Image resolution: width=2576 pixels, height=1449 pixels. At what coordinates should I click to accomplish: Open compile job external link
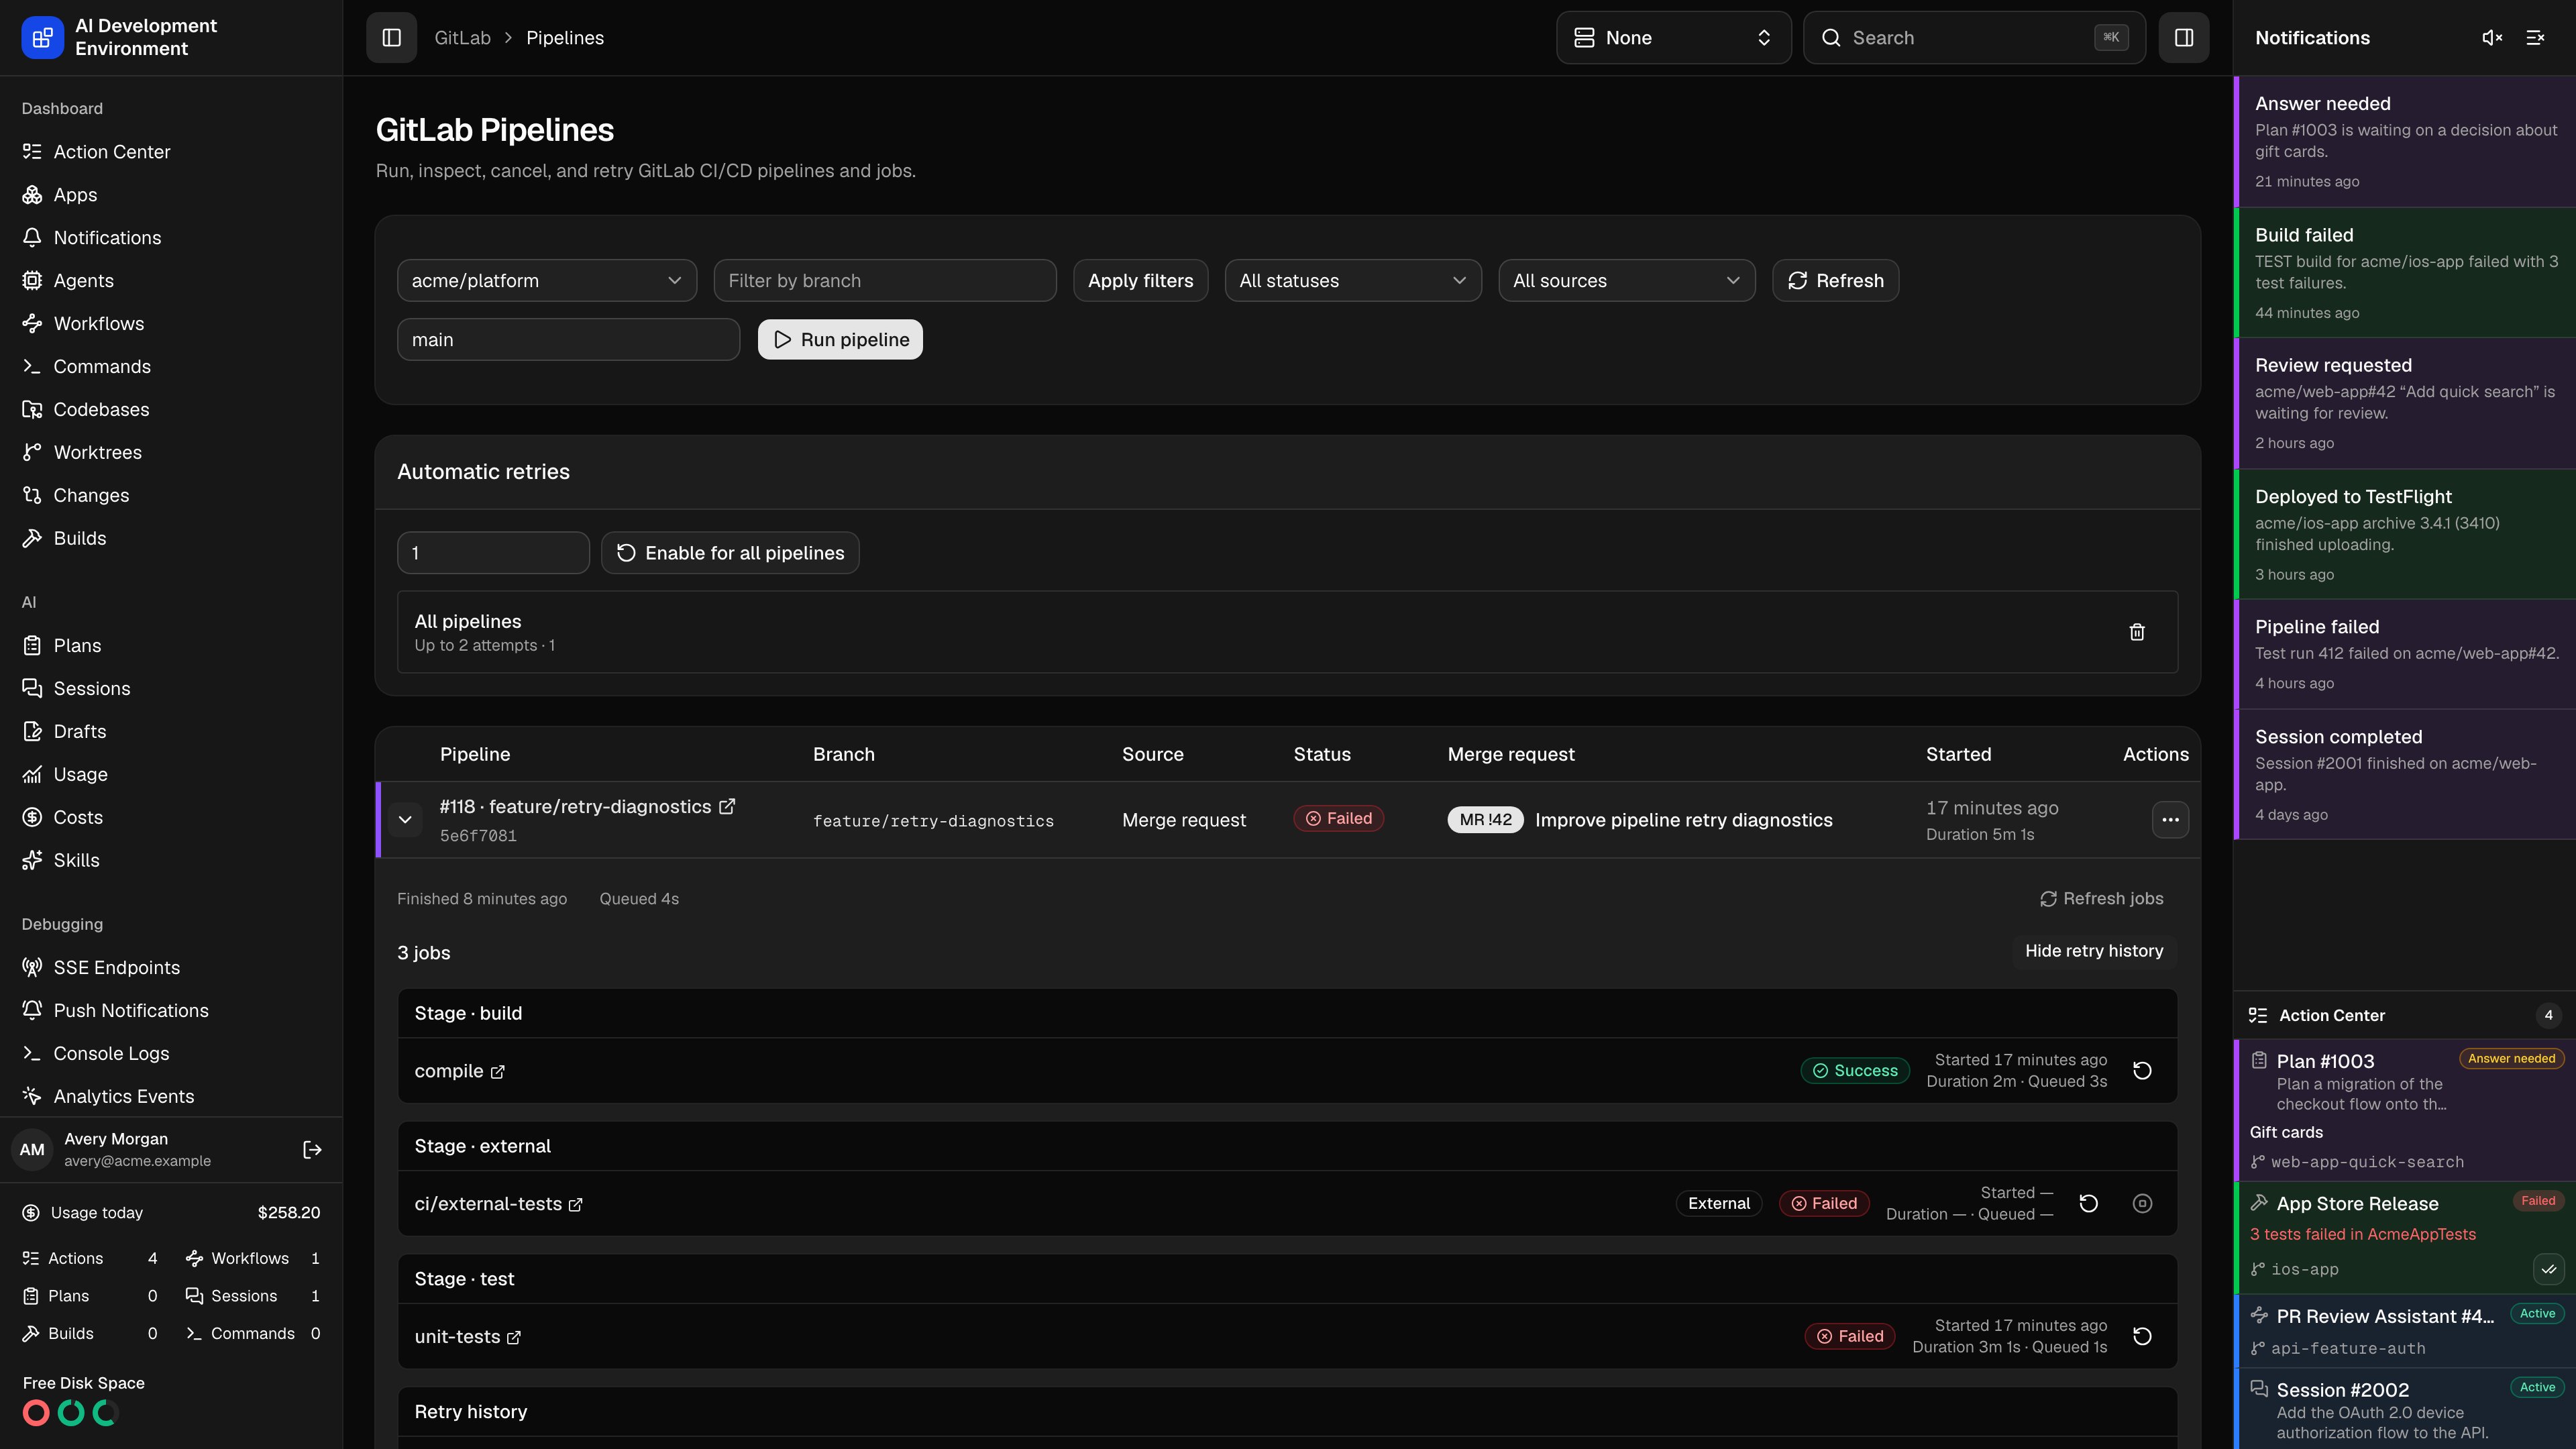click(498, 1072)
